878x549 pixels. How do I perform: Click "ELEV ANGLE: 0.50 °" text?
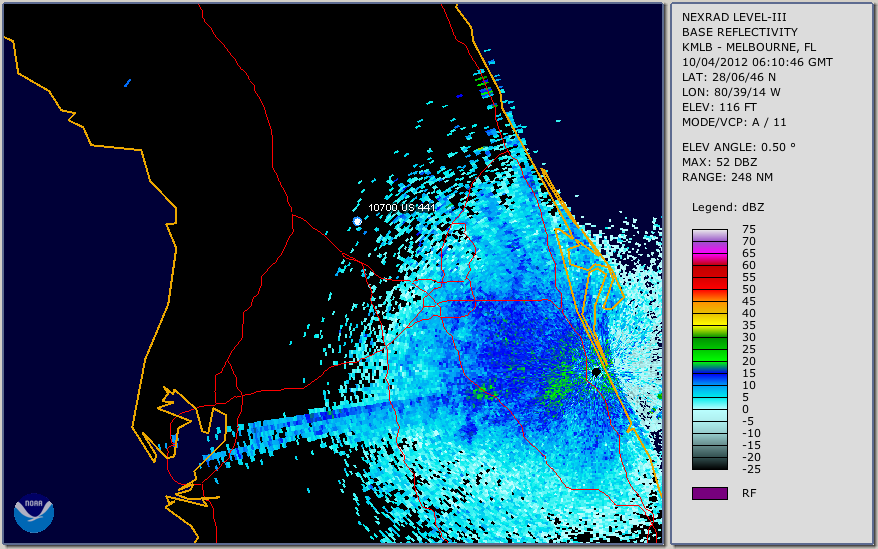tap(739, 147)
